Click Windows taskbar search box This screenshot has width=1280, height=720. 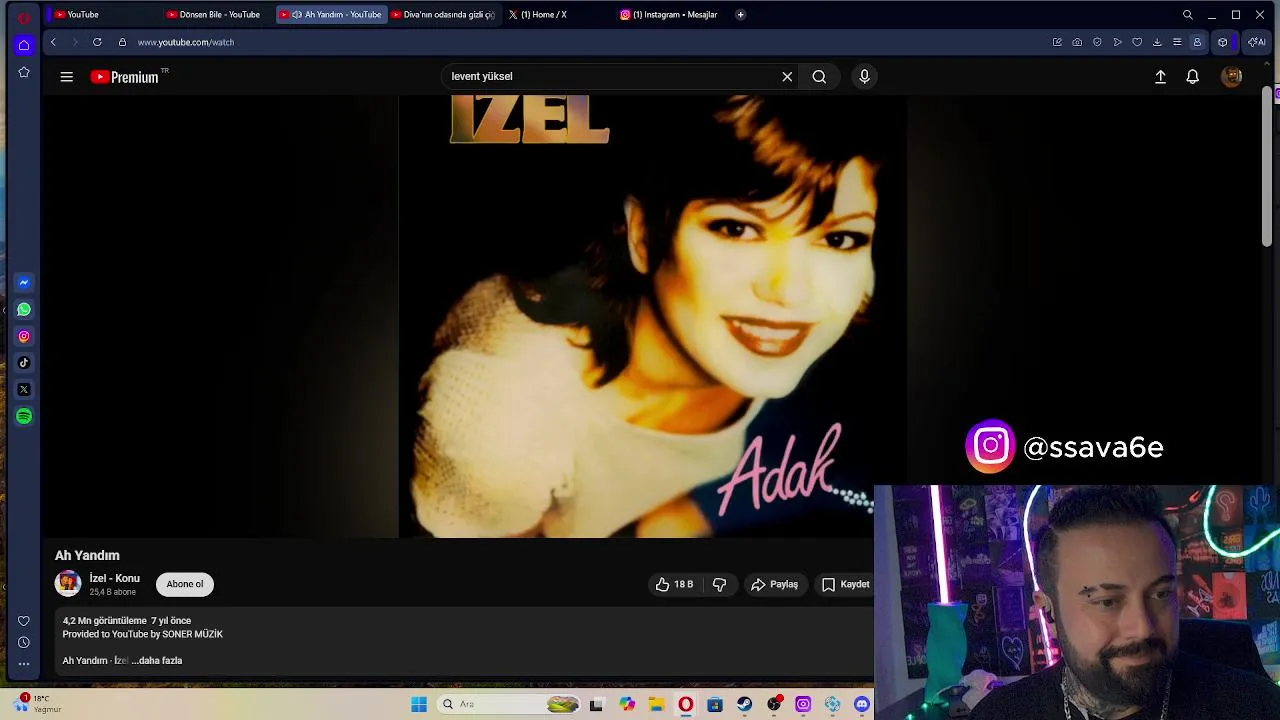tap(510, 704)
